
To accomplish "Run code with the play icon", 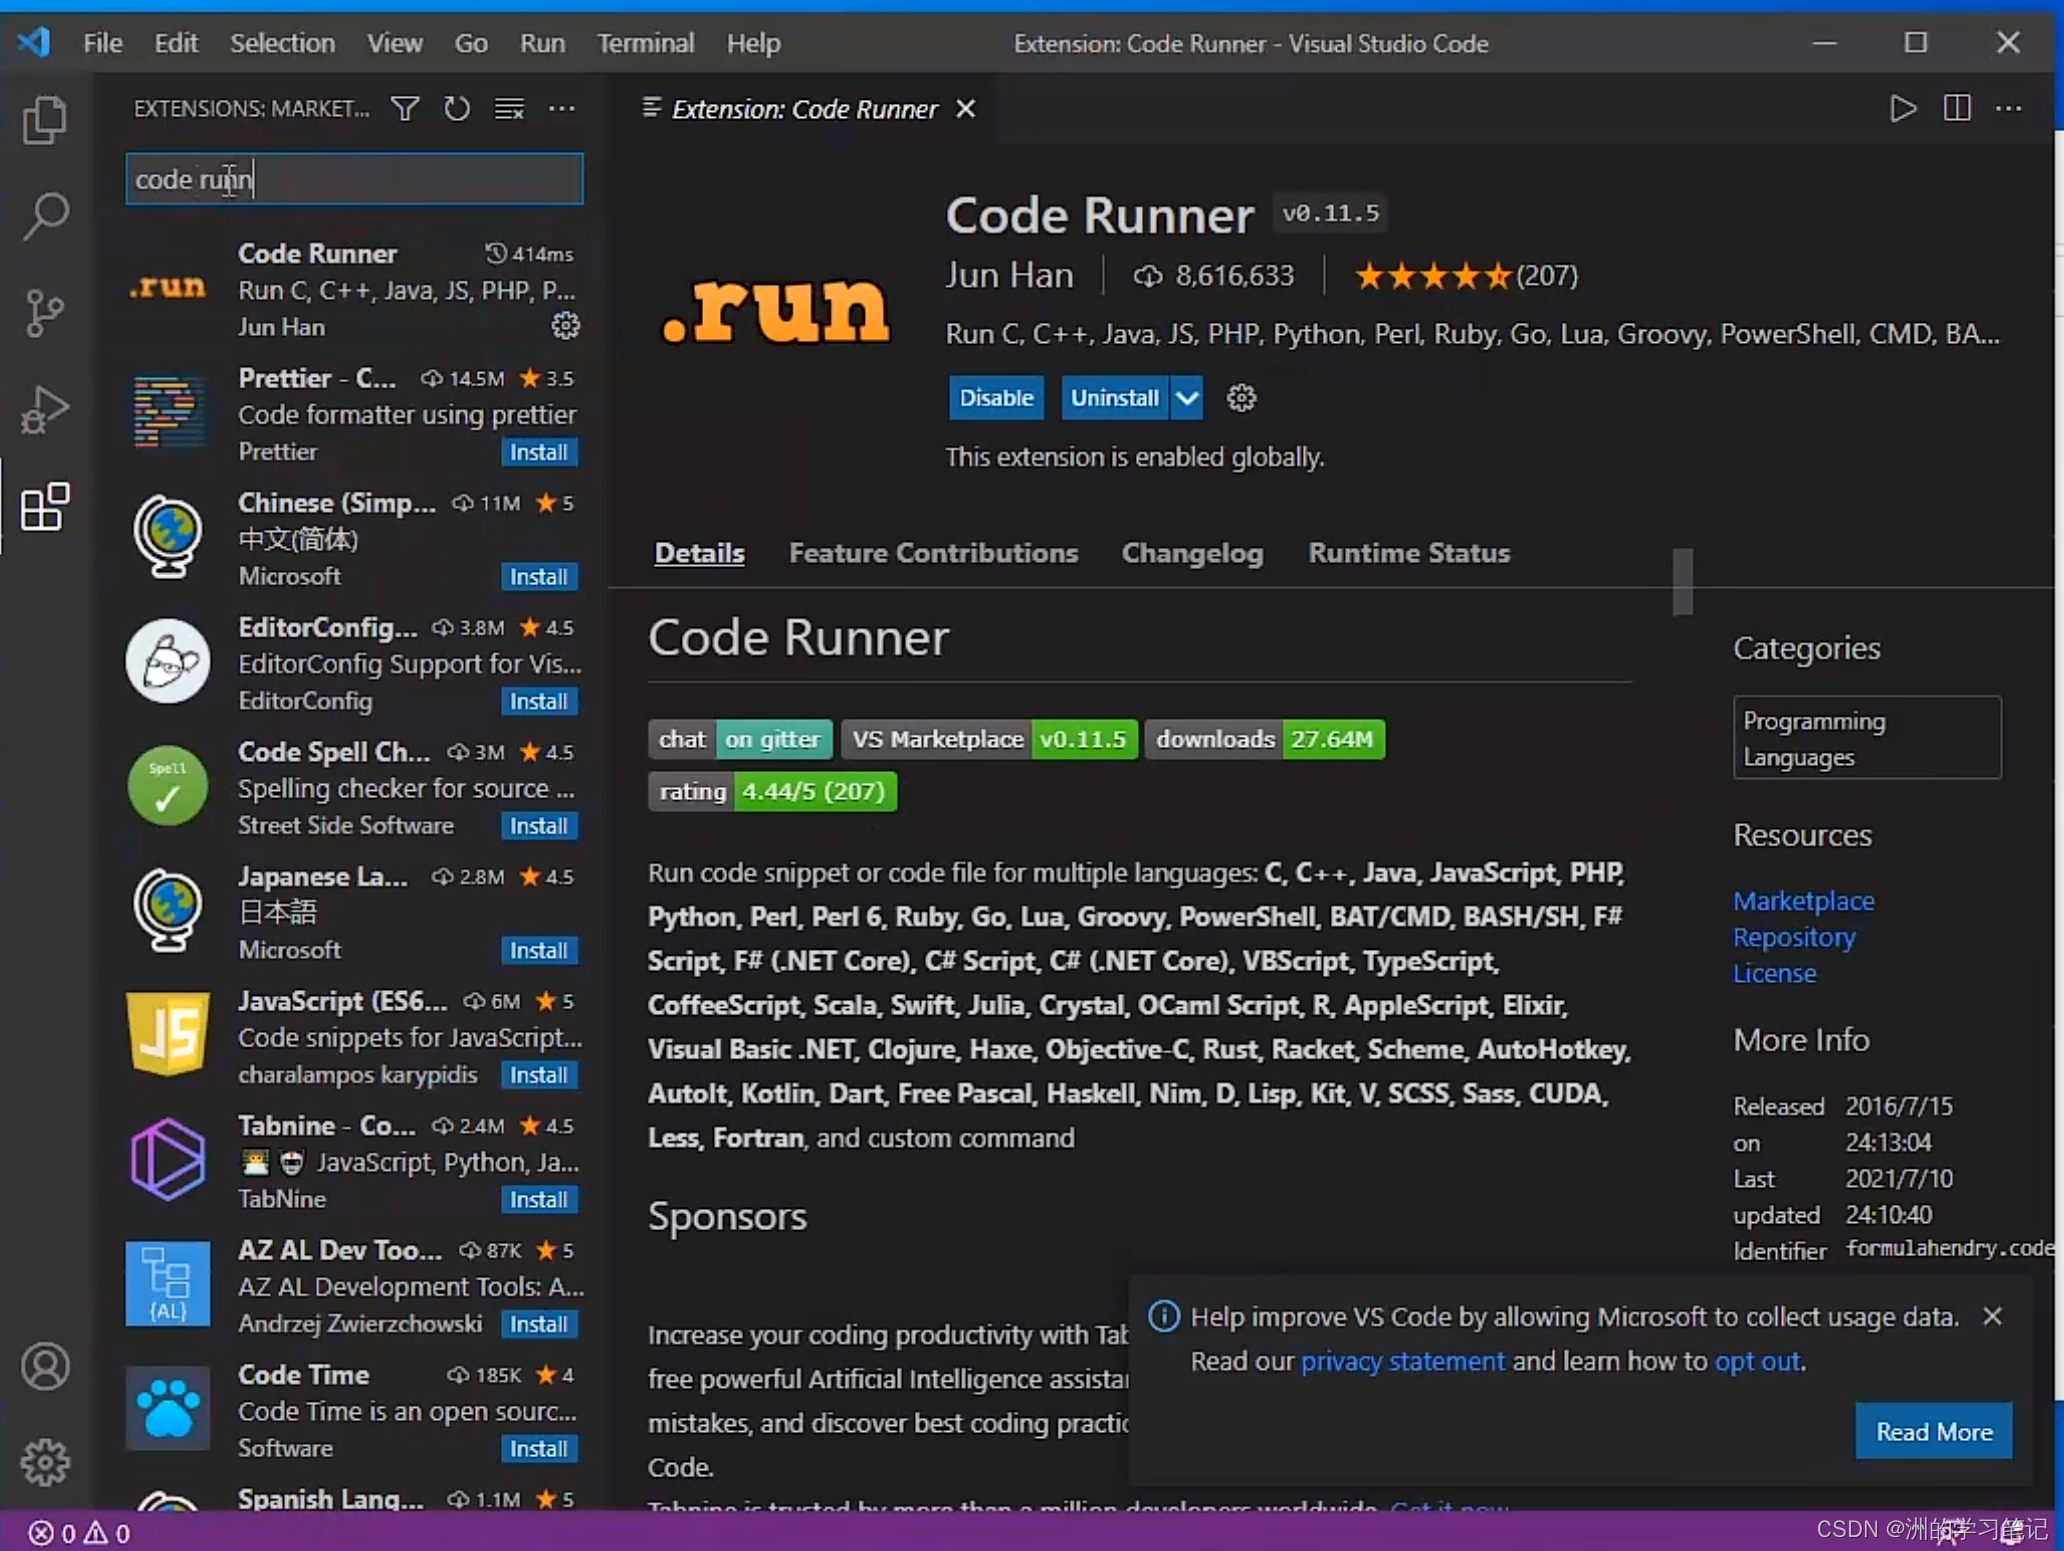I will (1903, 108).
